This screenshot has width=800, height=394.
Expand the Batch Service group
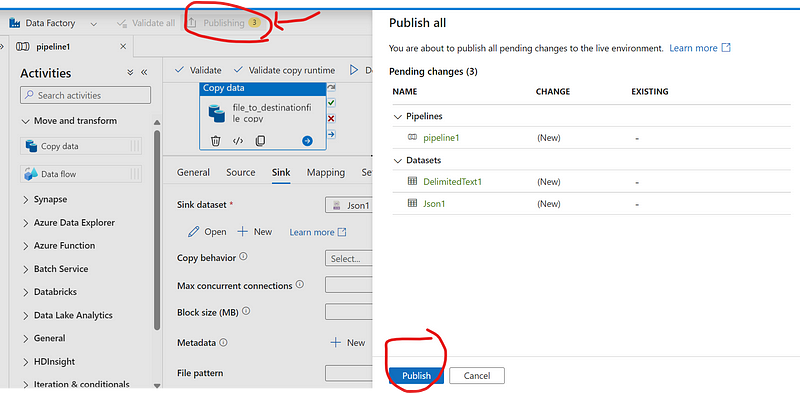click(26, 269)
